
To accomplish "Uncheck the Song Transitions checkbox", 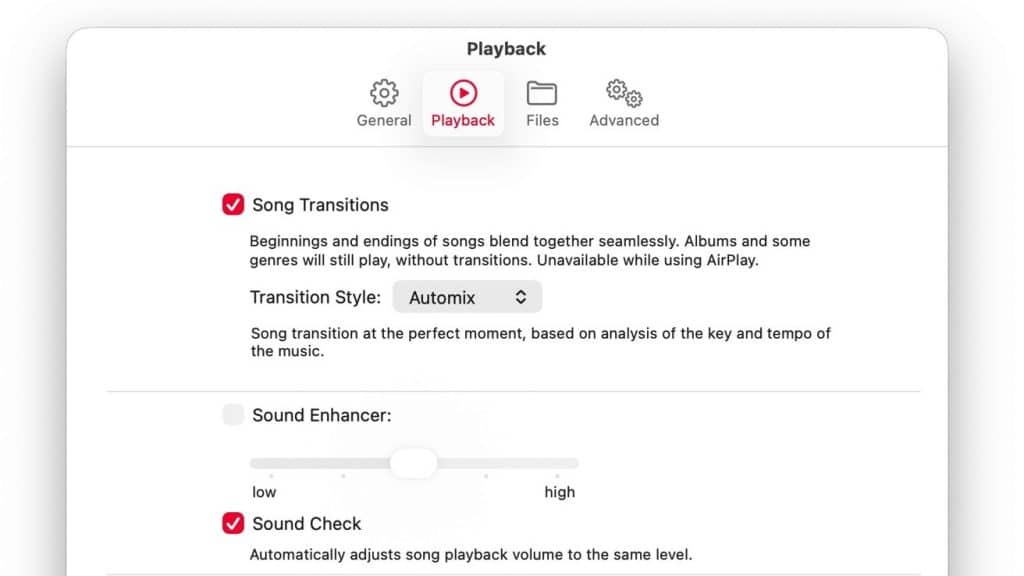I will pos(233,205).
